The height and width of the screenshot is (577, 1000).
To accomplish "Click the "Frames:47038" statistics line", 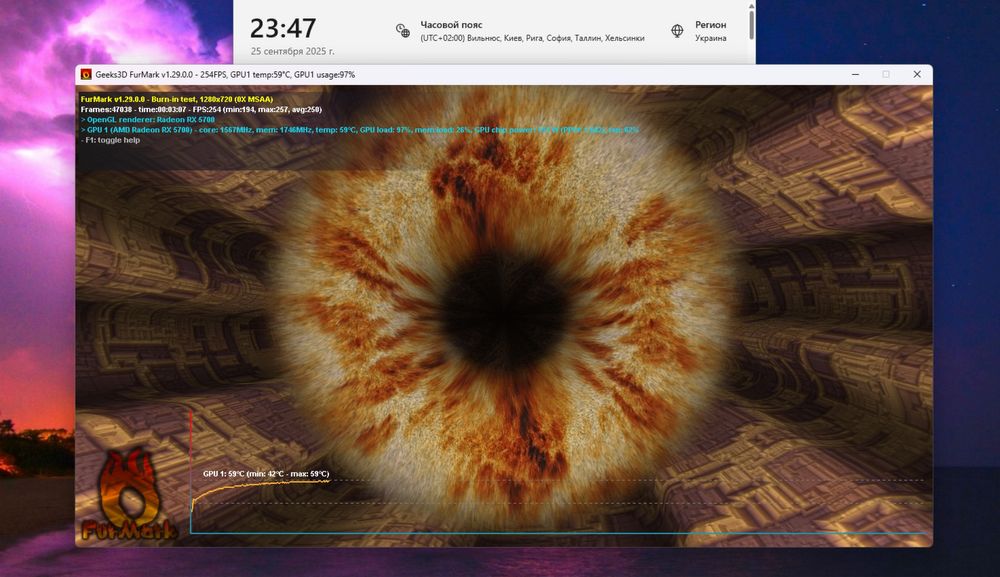I will pyautogui.click(x=201, y=110).
